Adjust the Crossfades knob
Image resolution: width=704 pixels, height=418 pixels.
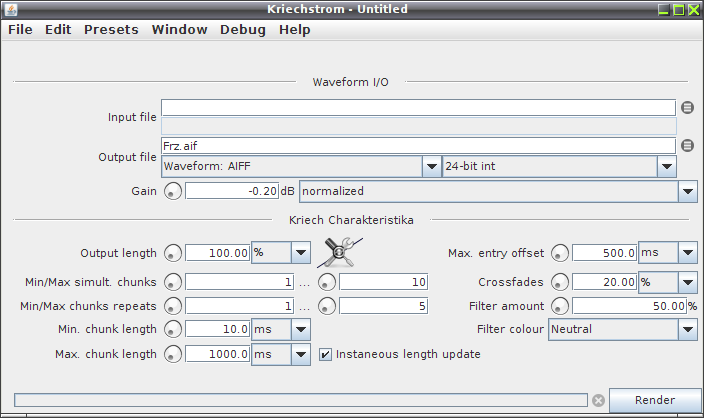click(x=559, y=282)
